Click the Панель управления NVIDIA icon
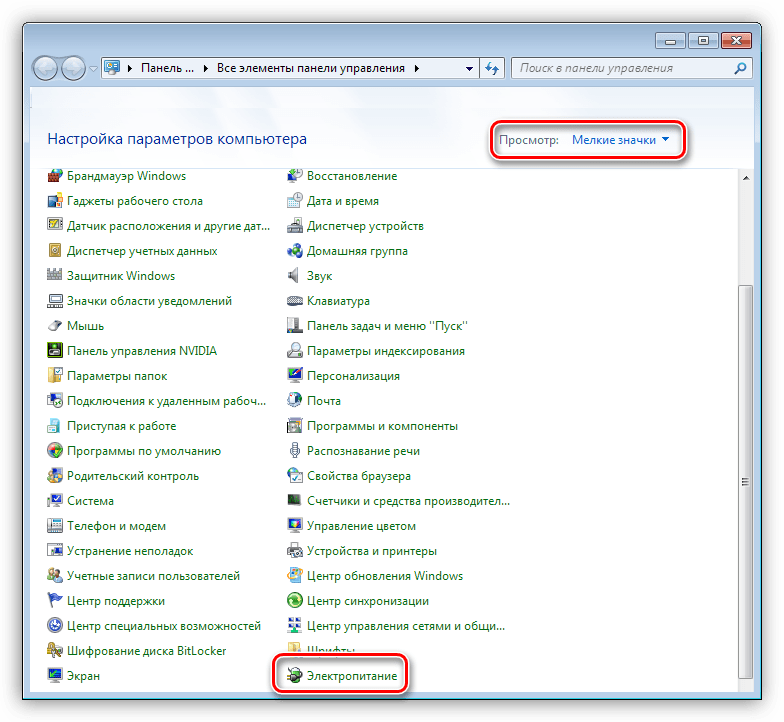 tap(54, 351)
